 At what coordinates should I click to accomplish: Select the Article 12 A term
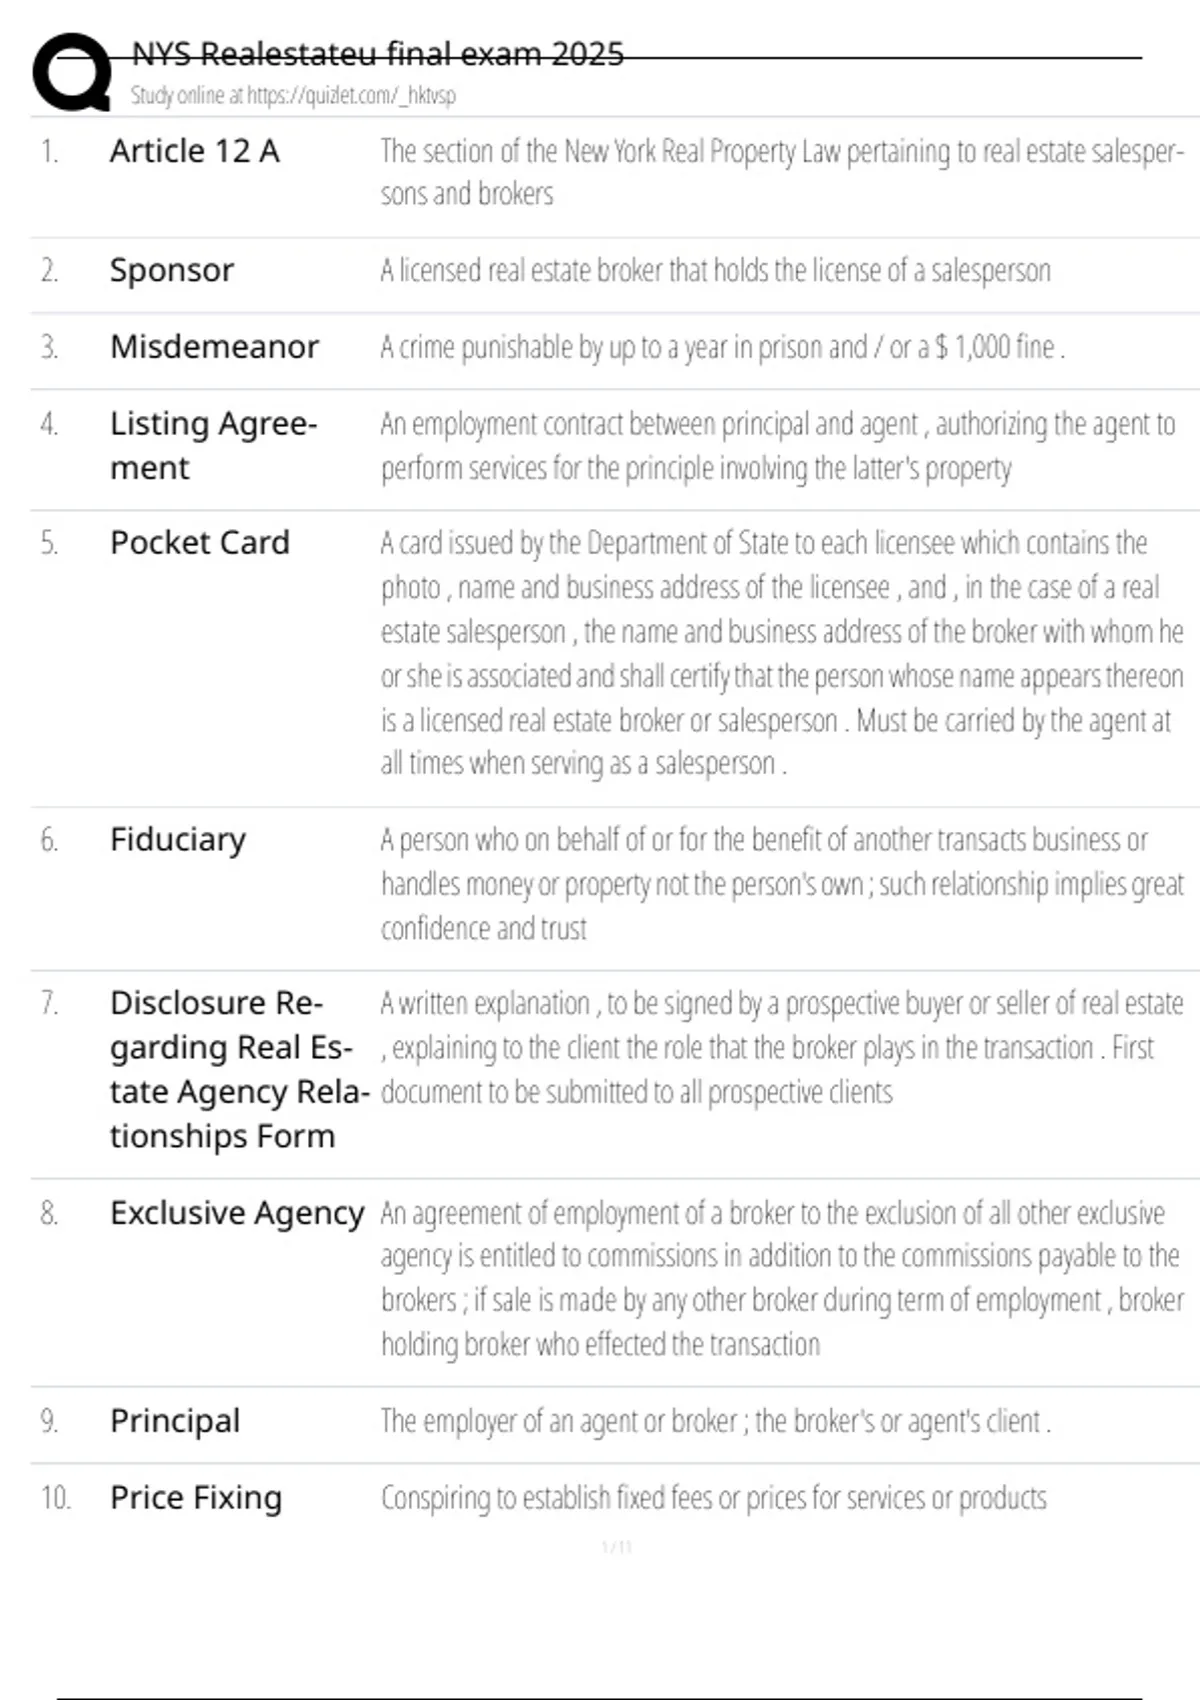[195, 151]
